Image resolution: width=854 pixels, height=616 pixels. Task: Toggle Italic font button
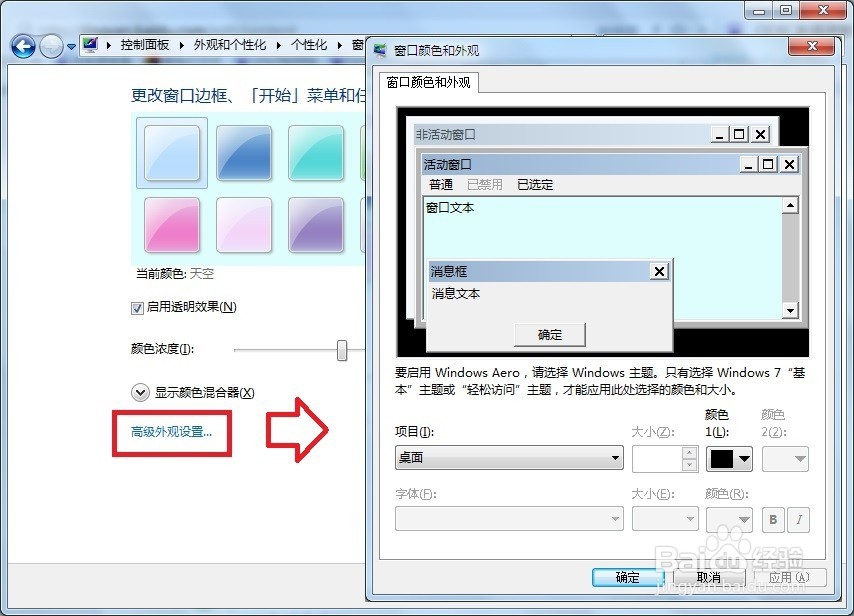pos(799,520)
